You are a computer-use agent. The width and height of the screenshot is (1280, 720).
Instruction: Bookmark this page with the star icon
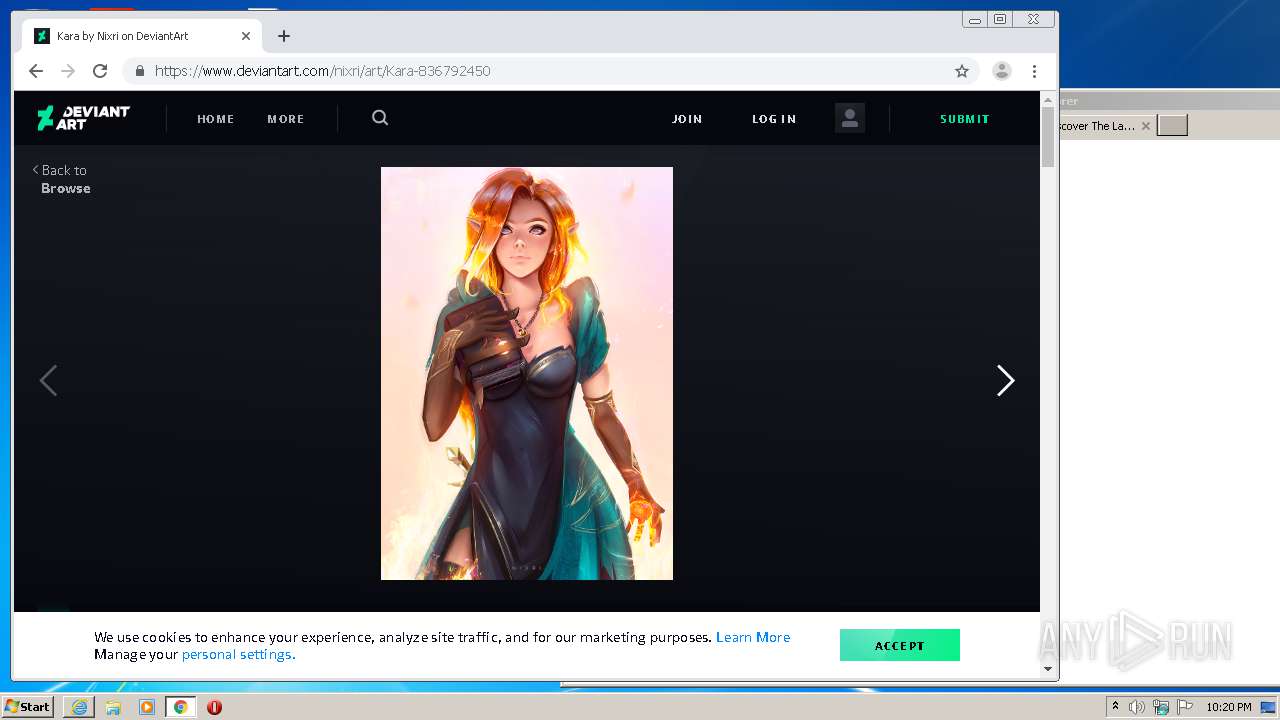(x=962, y=71)
